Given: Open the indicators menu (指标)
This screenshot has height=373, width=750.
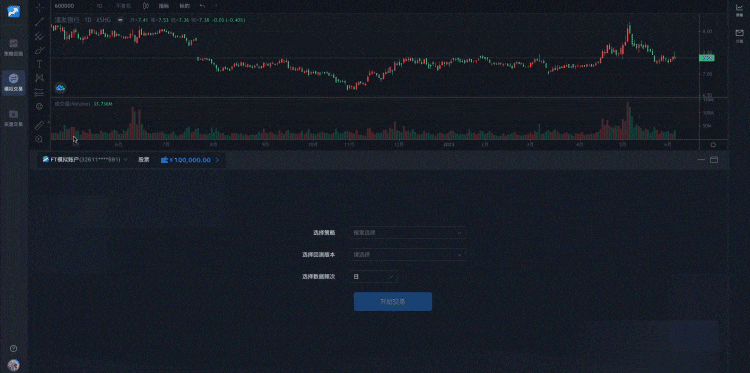Looking at the screenshot, I should coord(164,6).
